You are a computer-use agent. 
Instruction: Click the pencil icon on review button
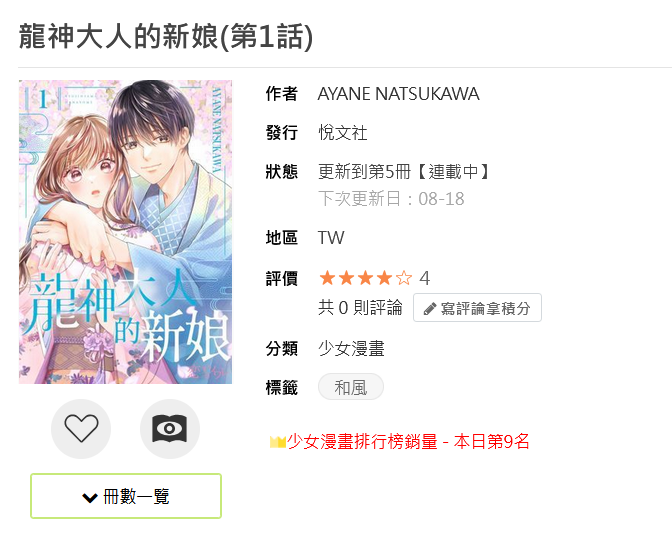pos(430,309)
